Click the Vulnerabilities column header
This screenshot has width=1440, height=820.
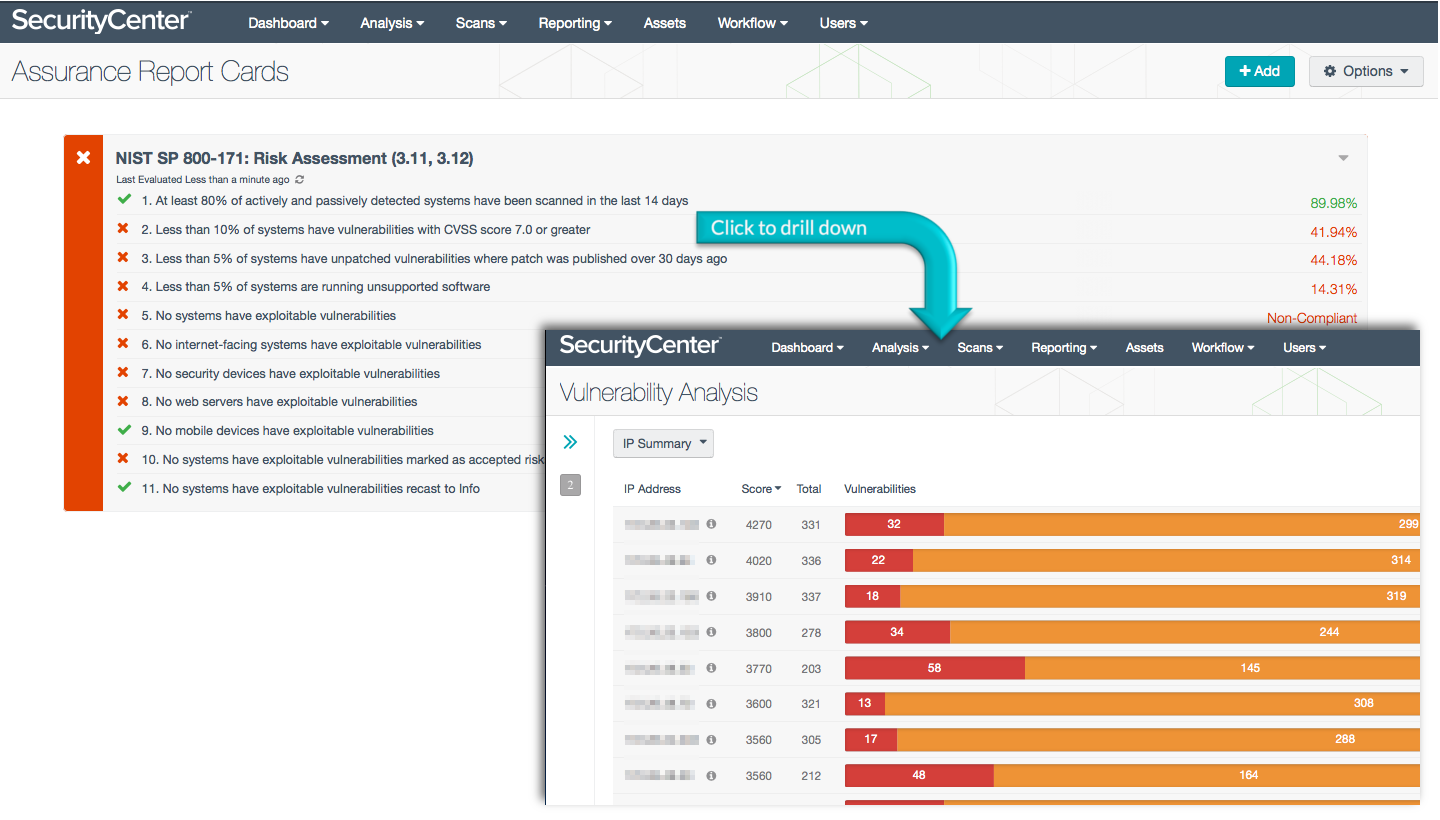(880, 489)
